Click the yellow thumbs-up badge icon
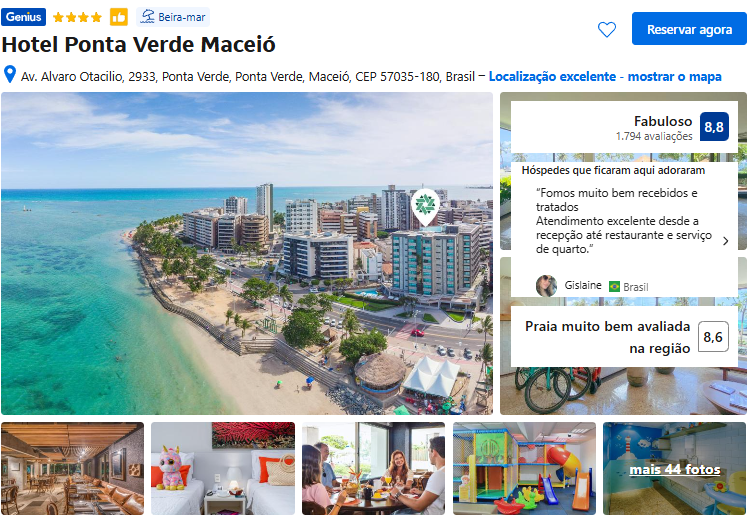The width and height of the screenshot is (748, 516). pyautogui.click(x=119, y=17)
